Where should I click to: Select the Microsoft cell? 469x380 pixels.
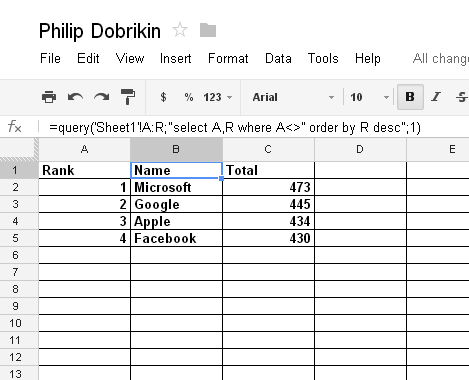[176, 187]
